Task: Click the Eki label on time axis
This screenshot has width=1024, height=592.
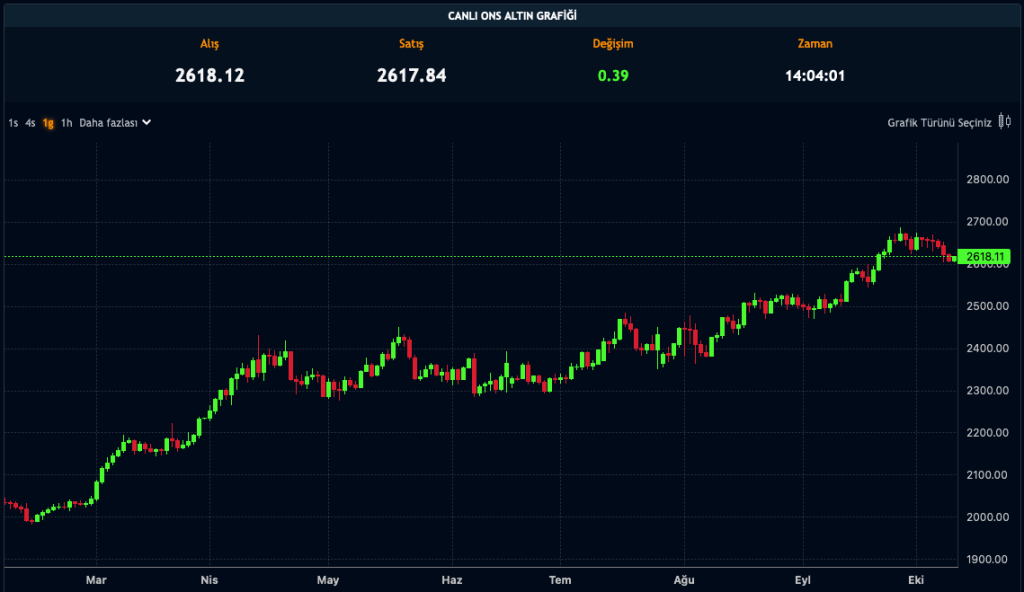Action: pos(916,580)
